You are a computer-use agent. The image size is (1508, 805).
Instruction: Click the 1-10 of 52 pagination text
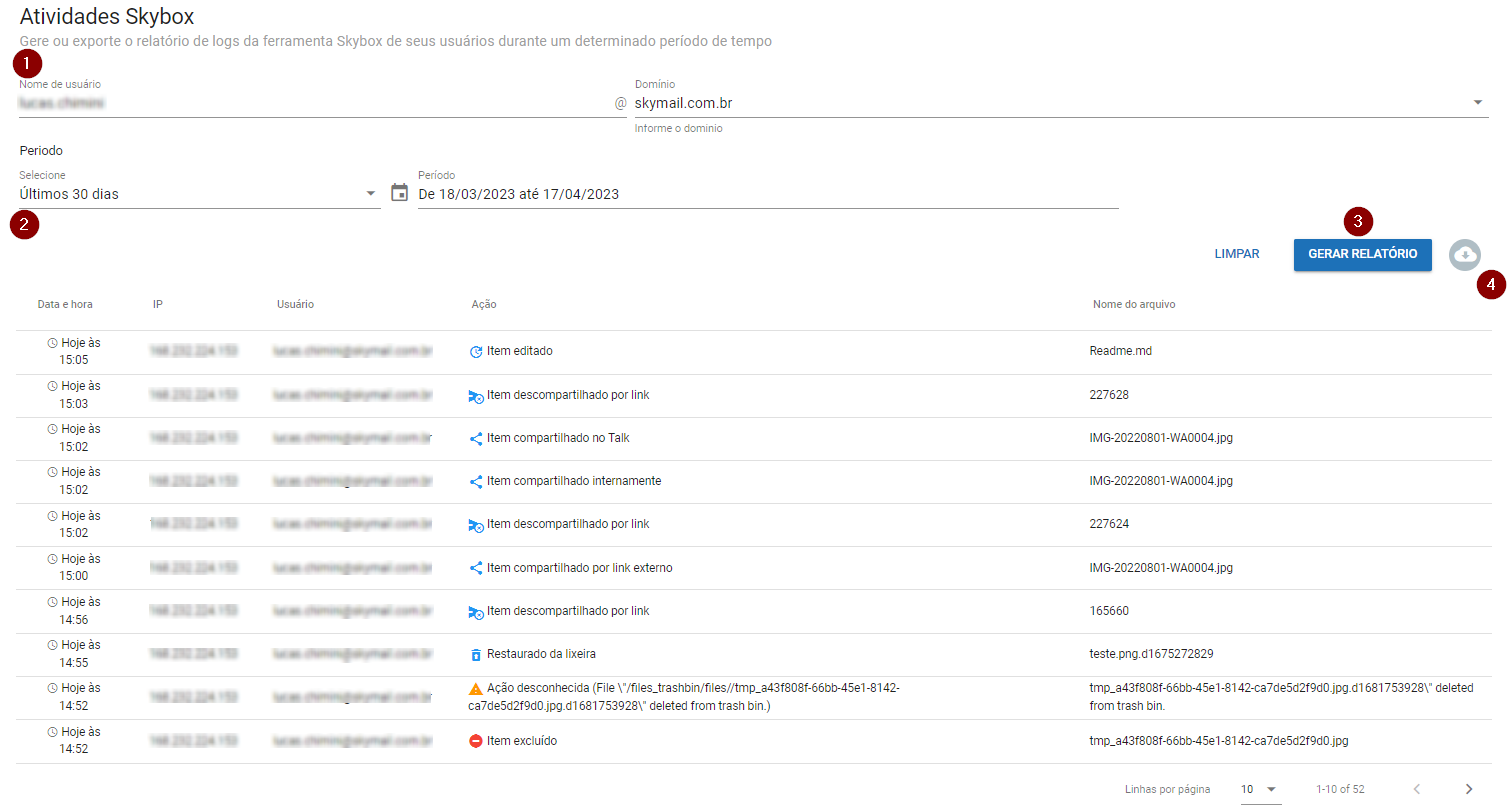[x=1340, y=789]
